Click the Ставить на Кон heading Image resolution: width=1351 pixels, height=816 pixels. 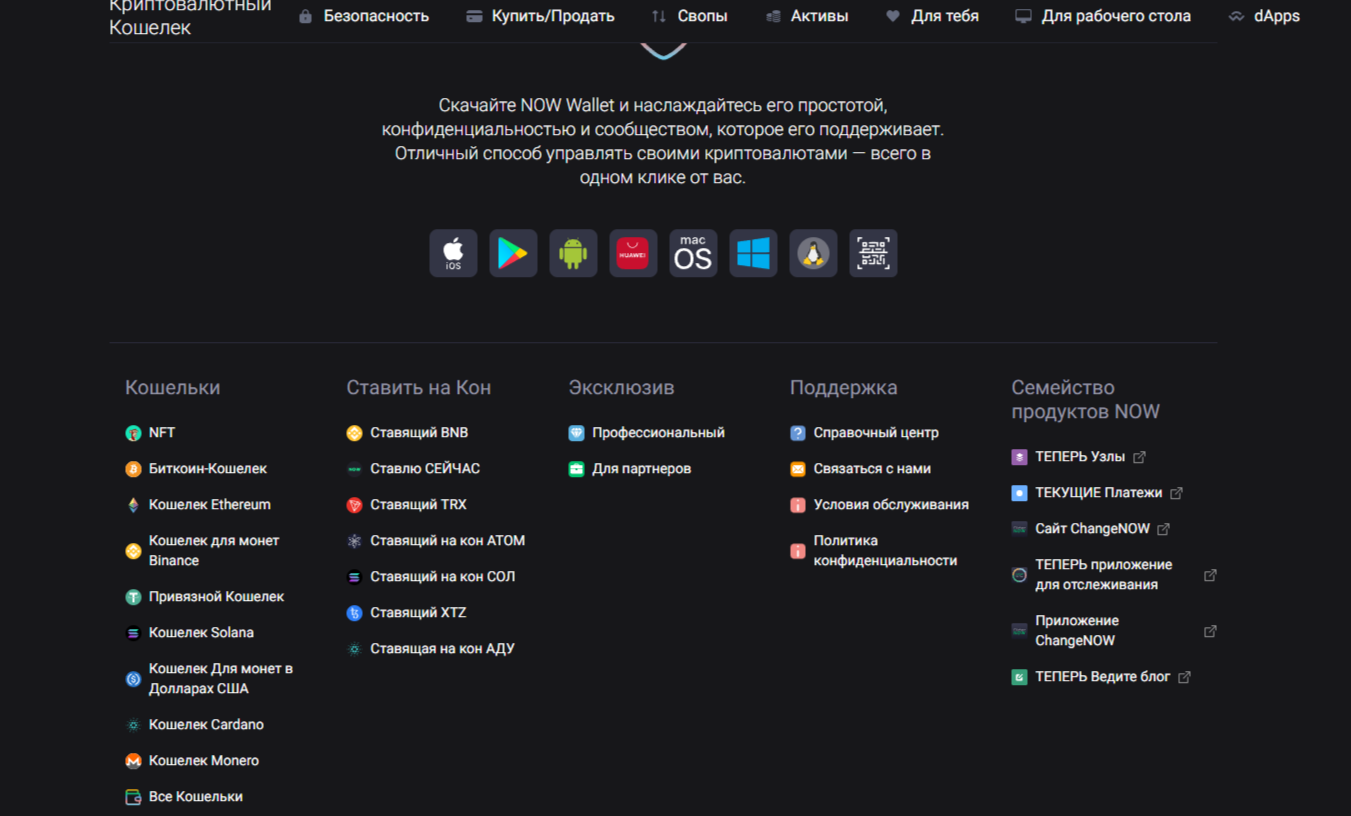[419, 388]
